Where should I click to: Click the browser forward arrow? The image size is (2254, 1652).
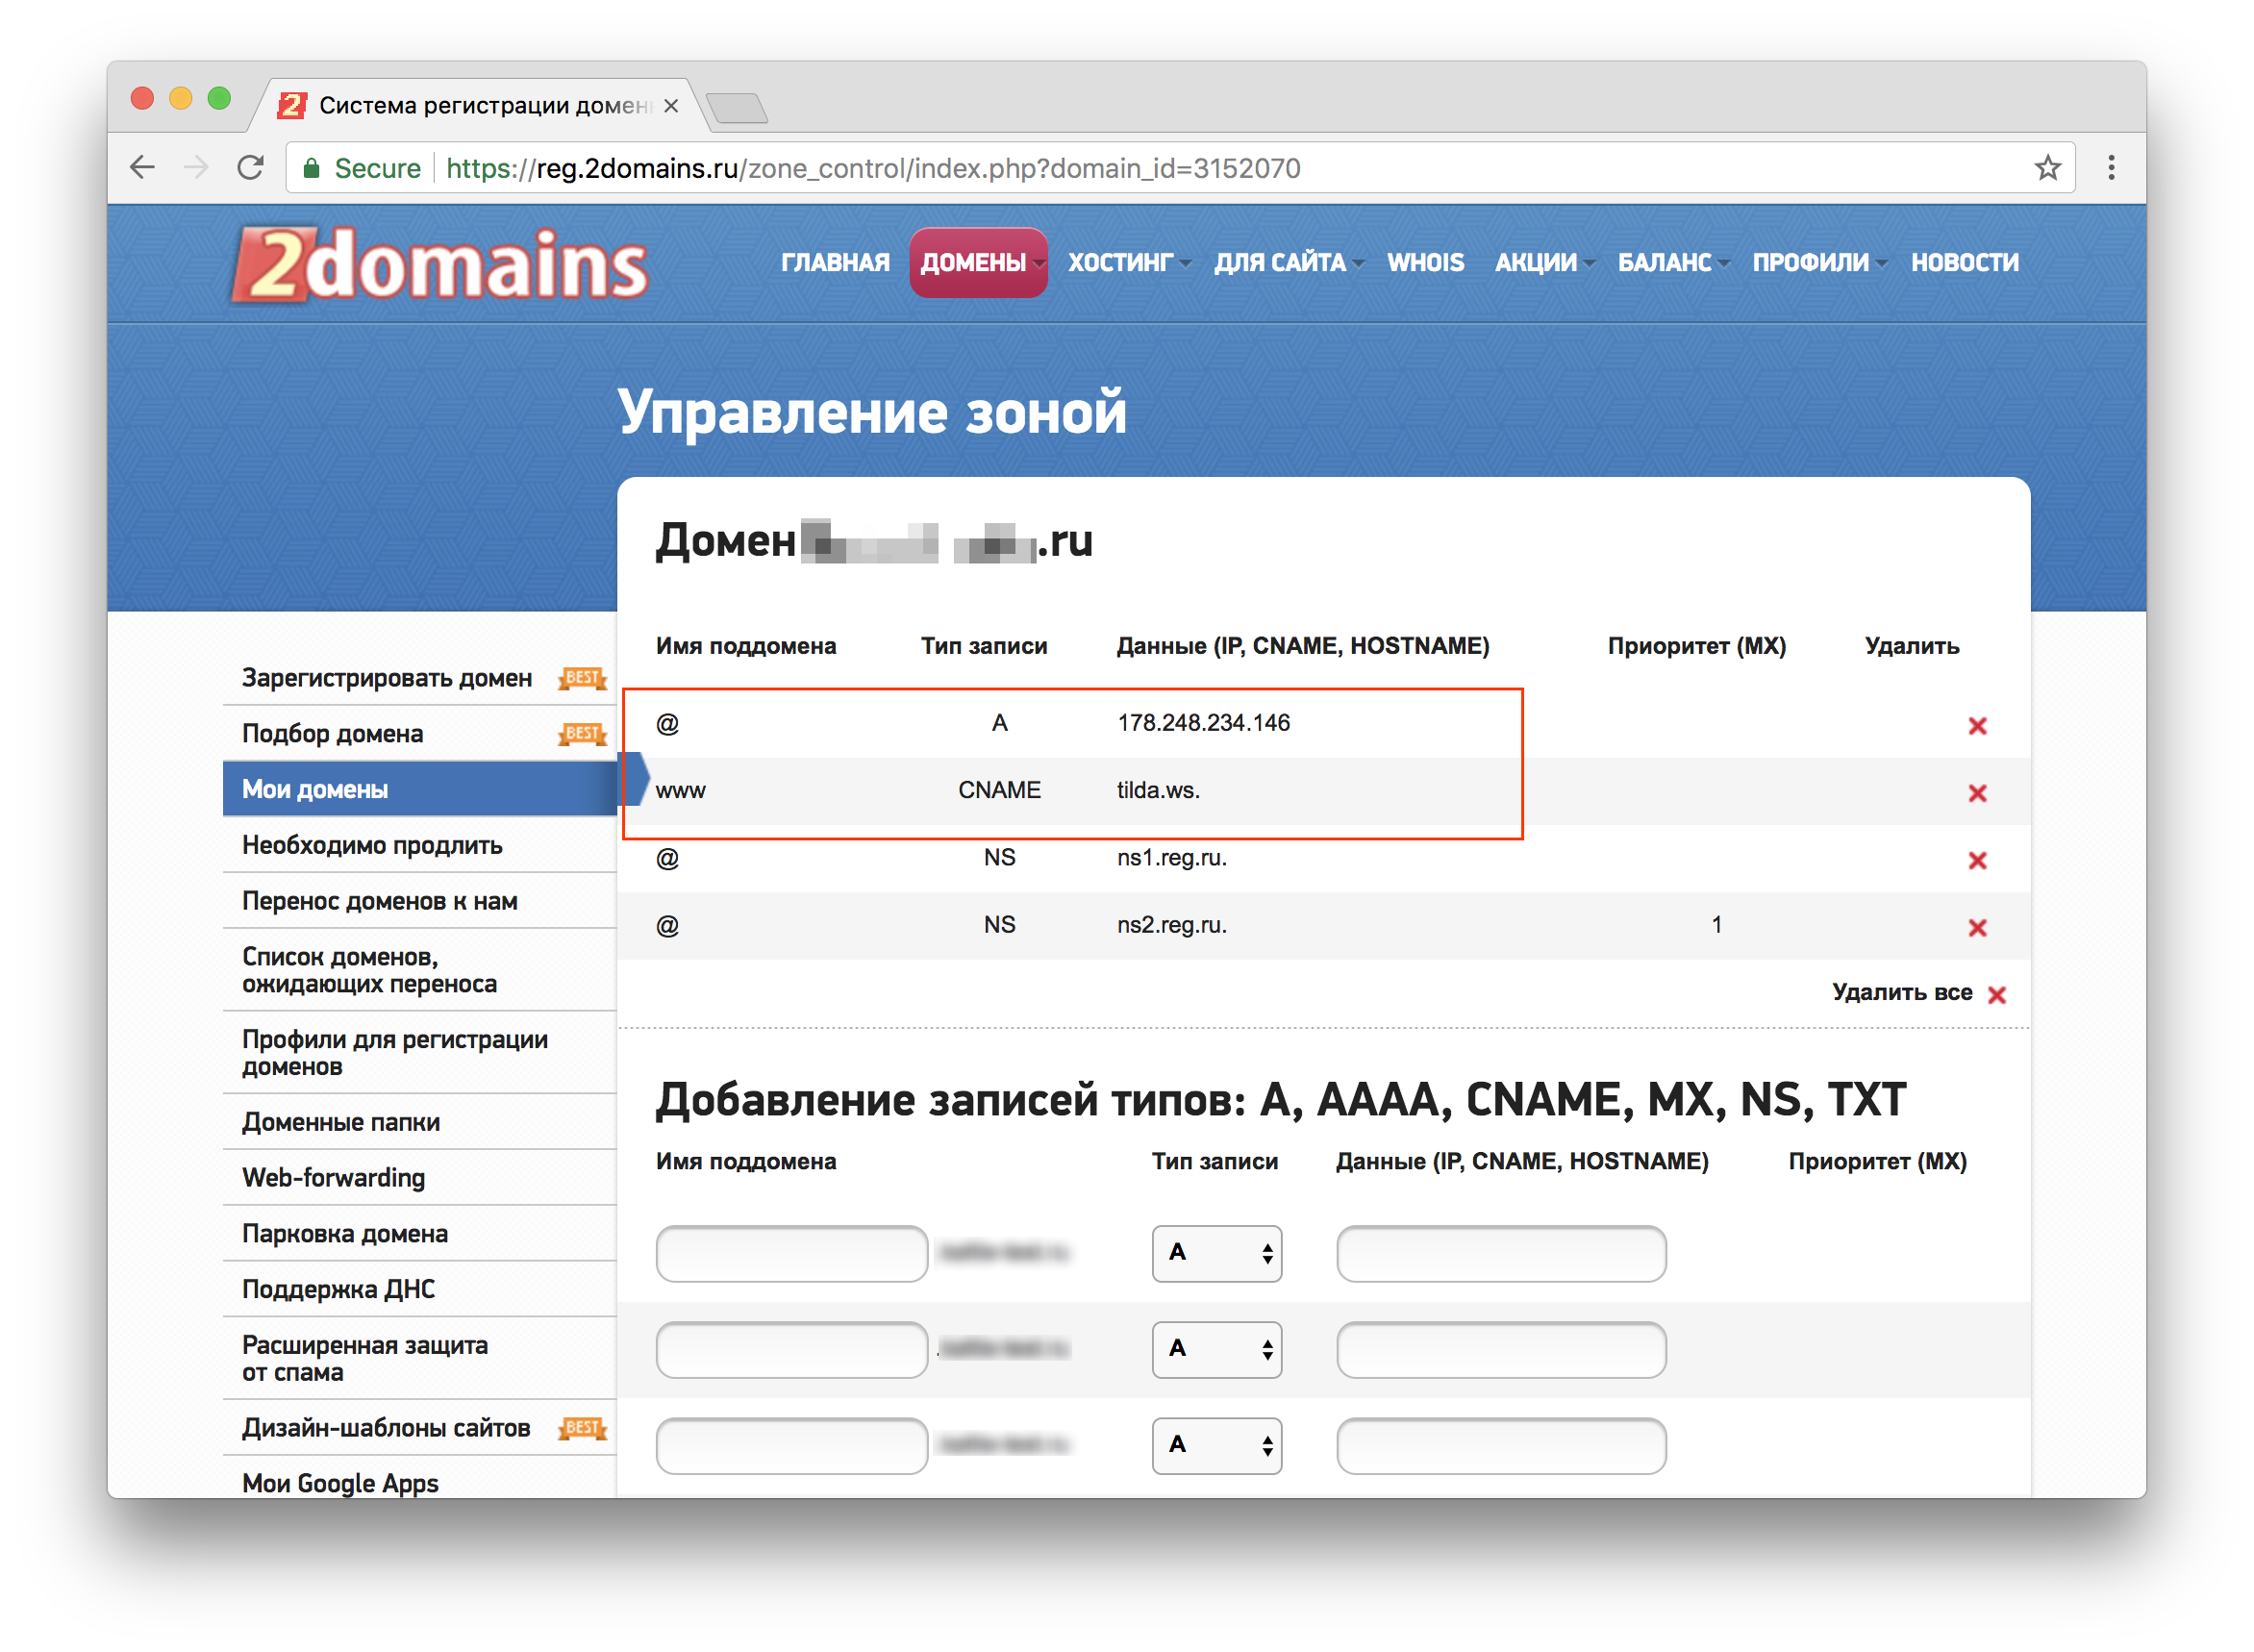(x=196, y=167)
